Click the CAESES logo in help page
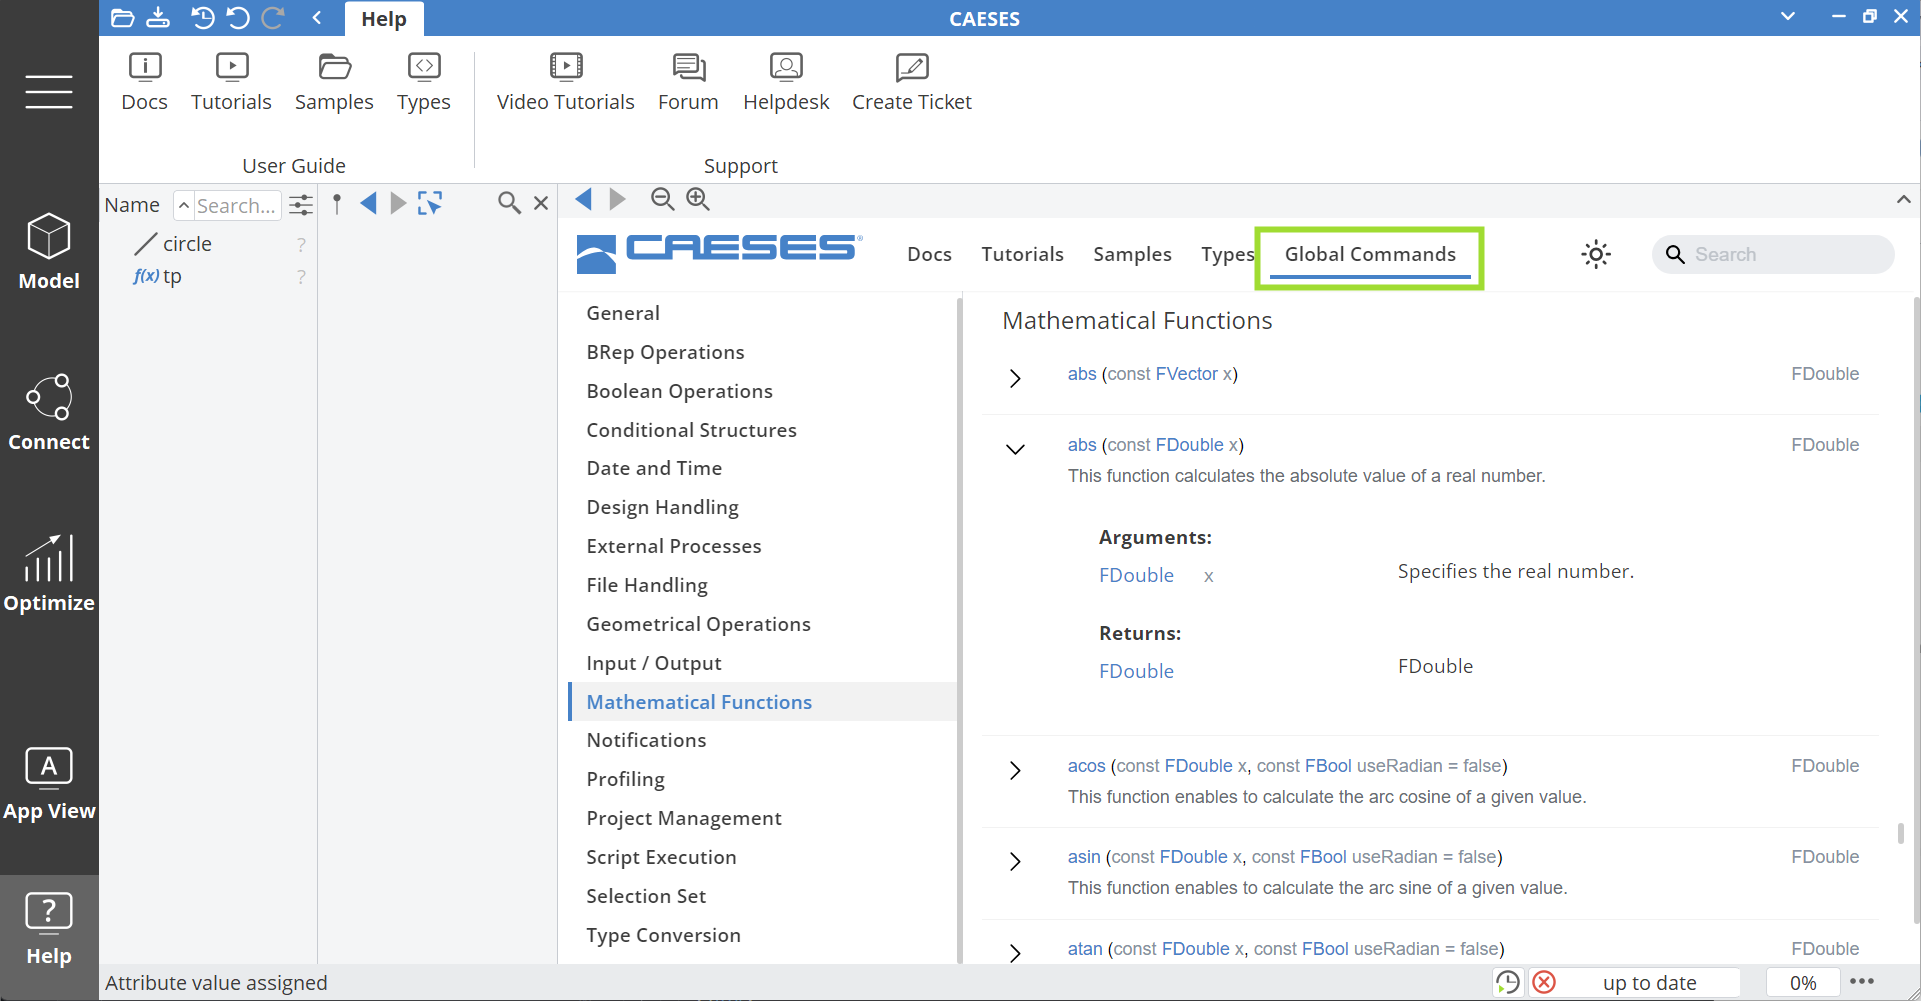Image resolution: width=1921 pixels, height=1001 pixels. 719,253
